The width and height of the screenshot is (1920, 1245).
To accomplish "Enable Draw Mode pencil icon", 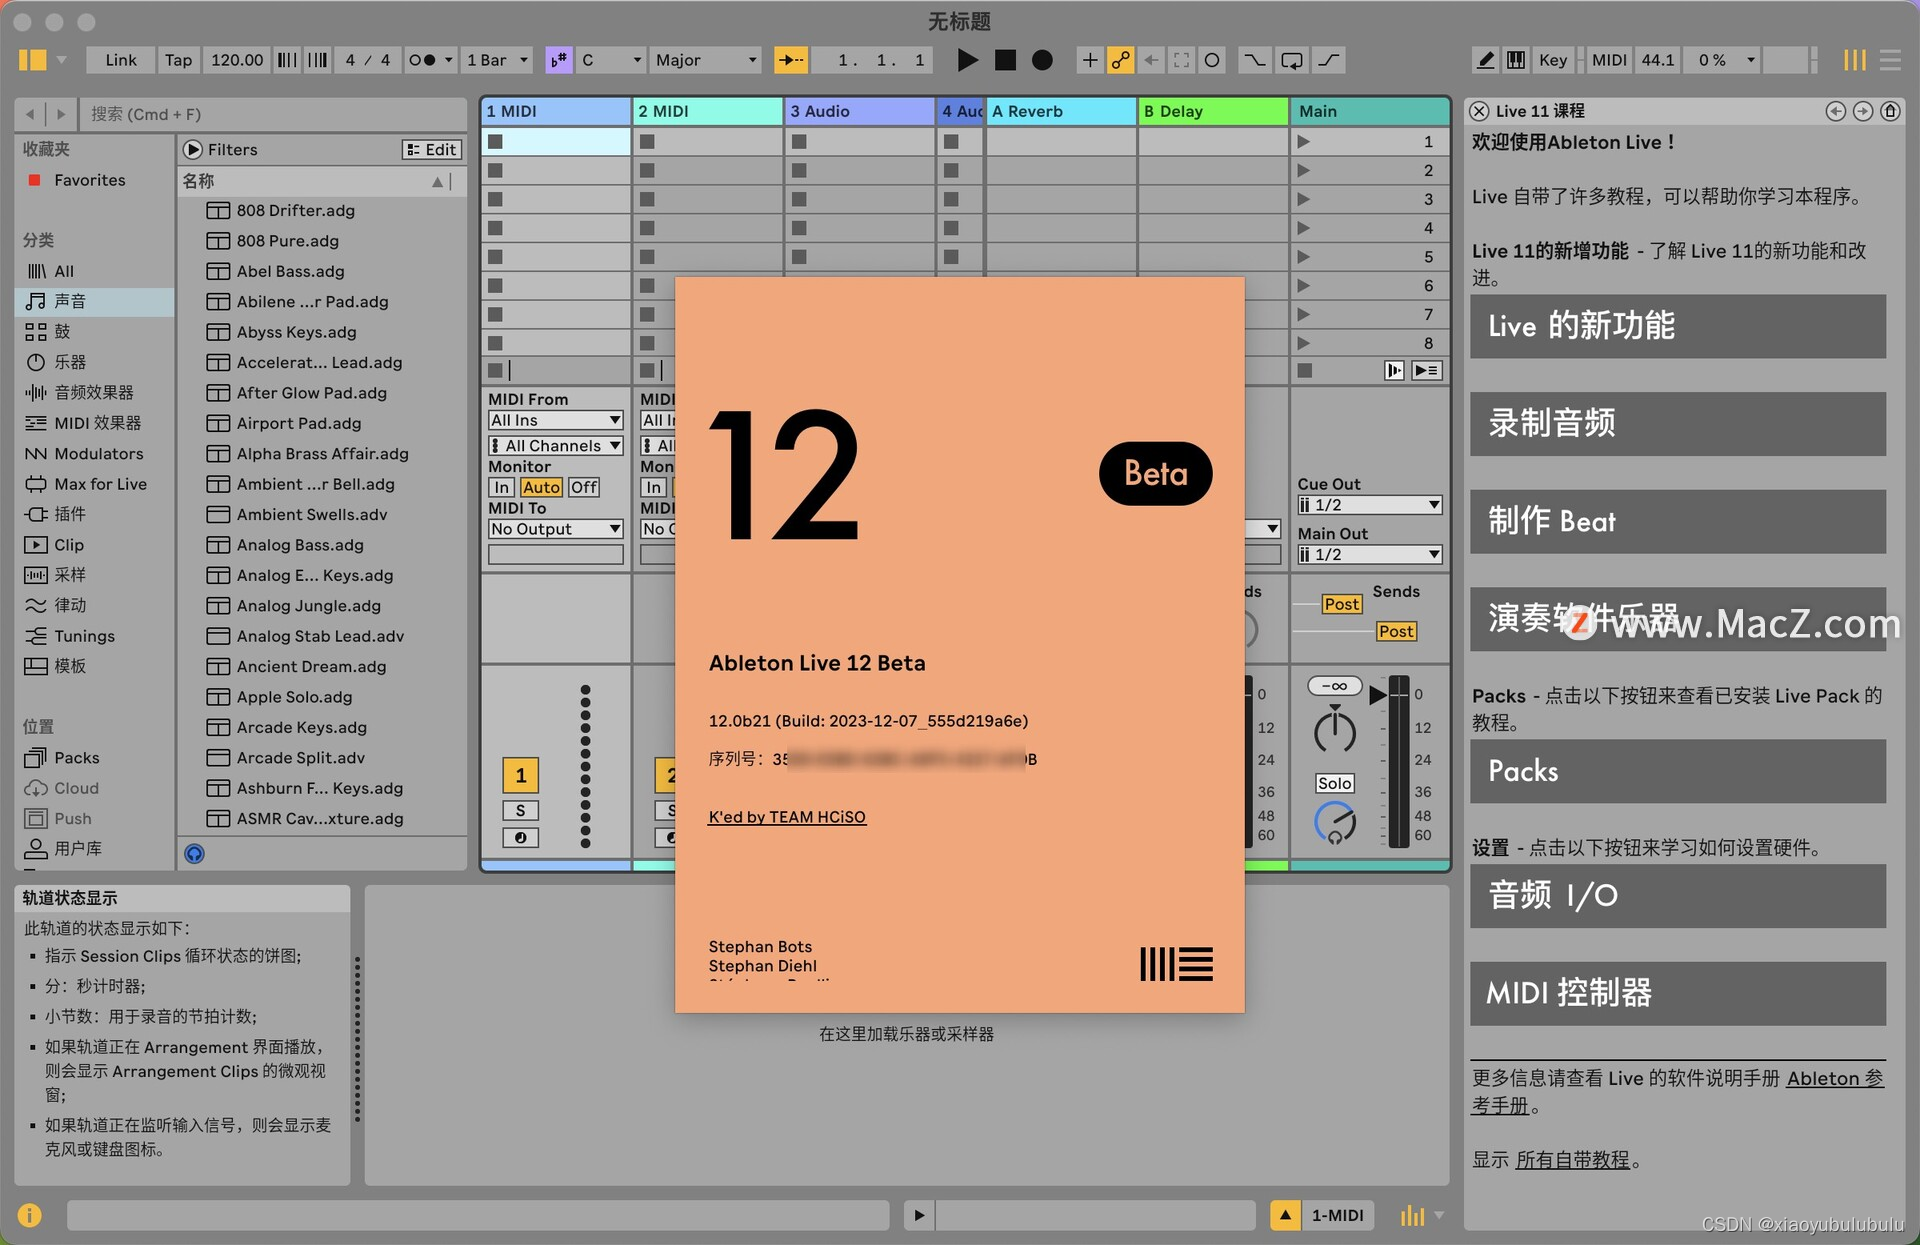I will pyautogui.click(x=1486, y=60).
